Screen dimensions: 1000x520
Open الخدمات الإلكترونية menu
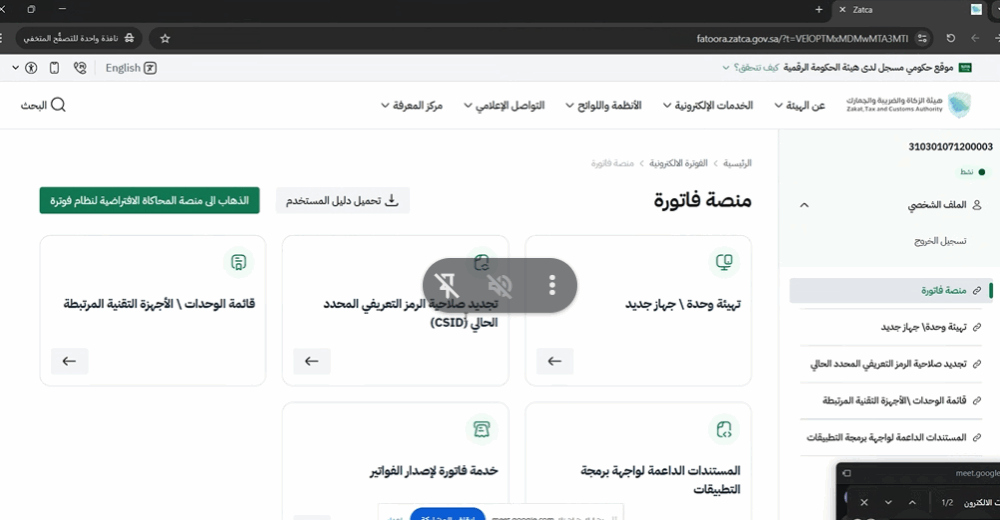(708, 105)
